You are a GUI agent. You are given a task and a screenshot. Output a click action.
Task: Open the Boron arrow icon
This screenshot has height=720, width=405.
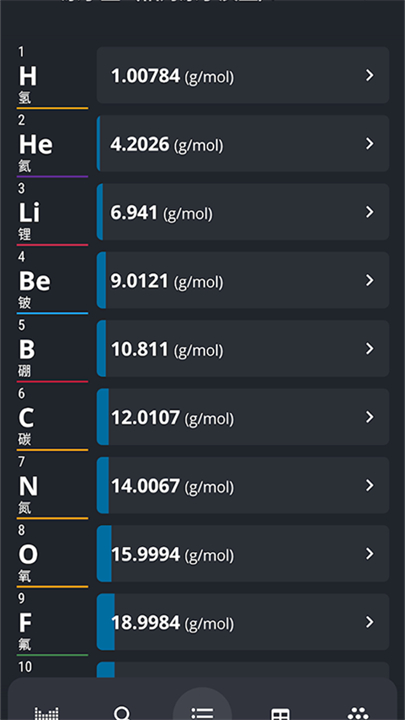(370, 349)
